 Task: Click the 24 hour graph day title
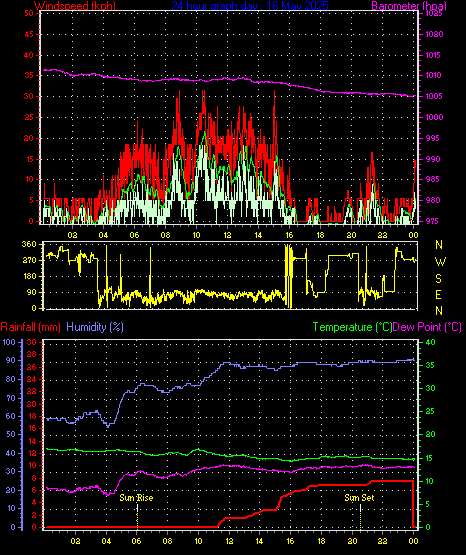(x=250, y=6)
